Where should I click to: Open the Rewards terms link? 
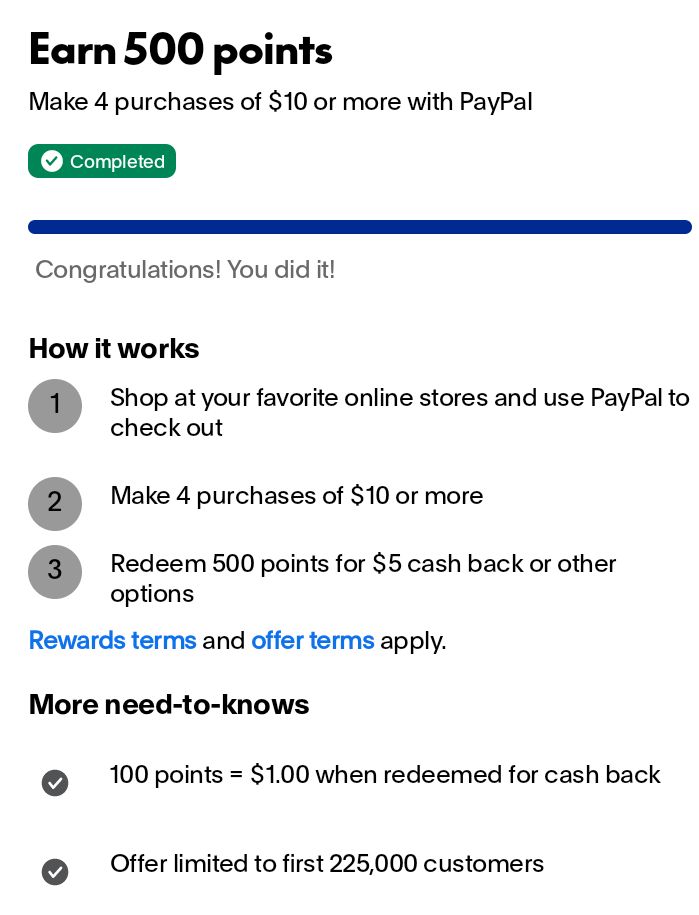pos(112,640)
